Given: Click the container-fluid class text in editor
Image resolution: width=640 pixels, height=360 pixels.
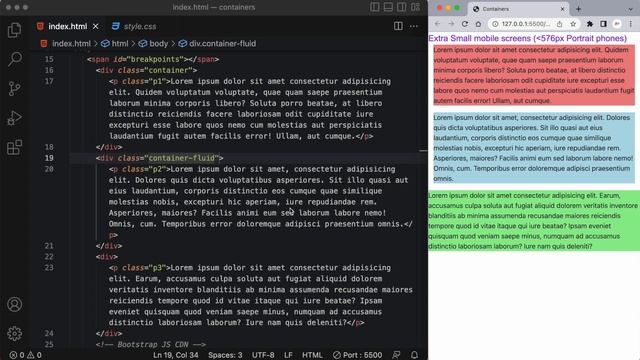Looking at the screenshot, I should point(182,158).
